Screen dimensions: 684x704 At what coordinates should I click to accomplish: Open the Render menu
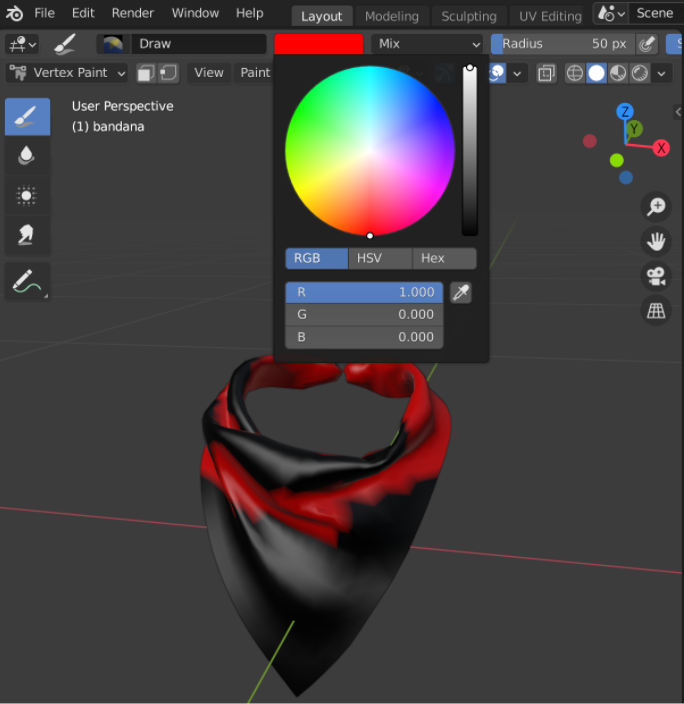click(x=133, y=13)
